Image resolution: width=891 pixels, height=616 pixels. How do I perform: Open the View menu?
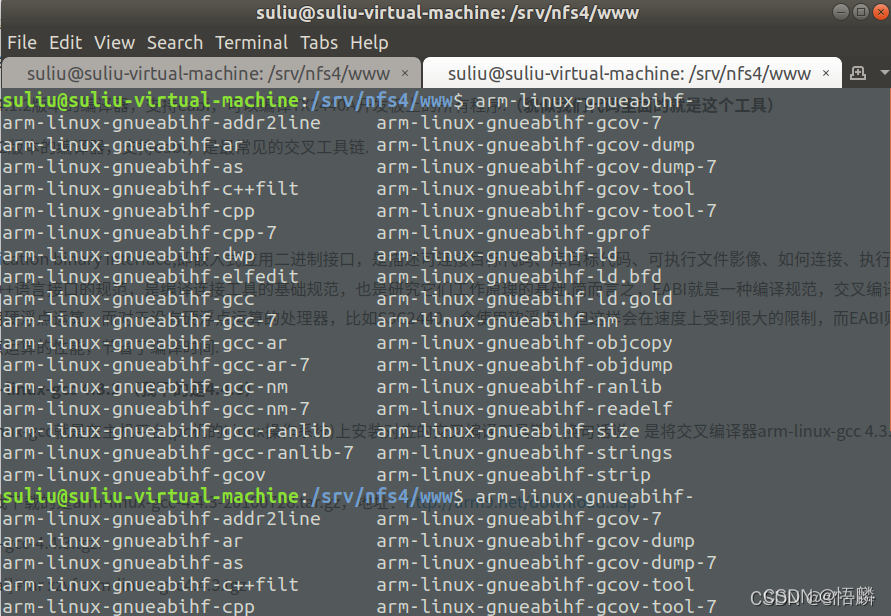click(x=114, y=43)
